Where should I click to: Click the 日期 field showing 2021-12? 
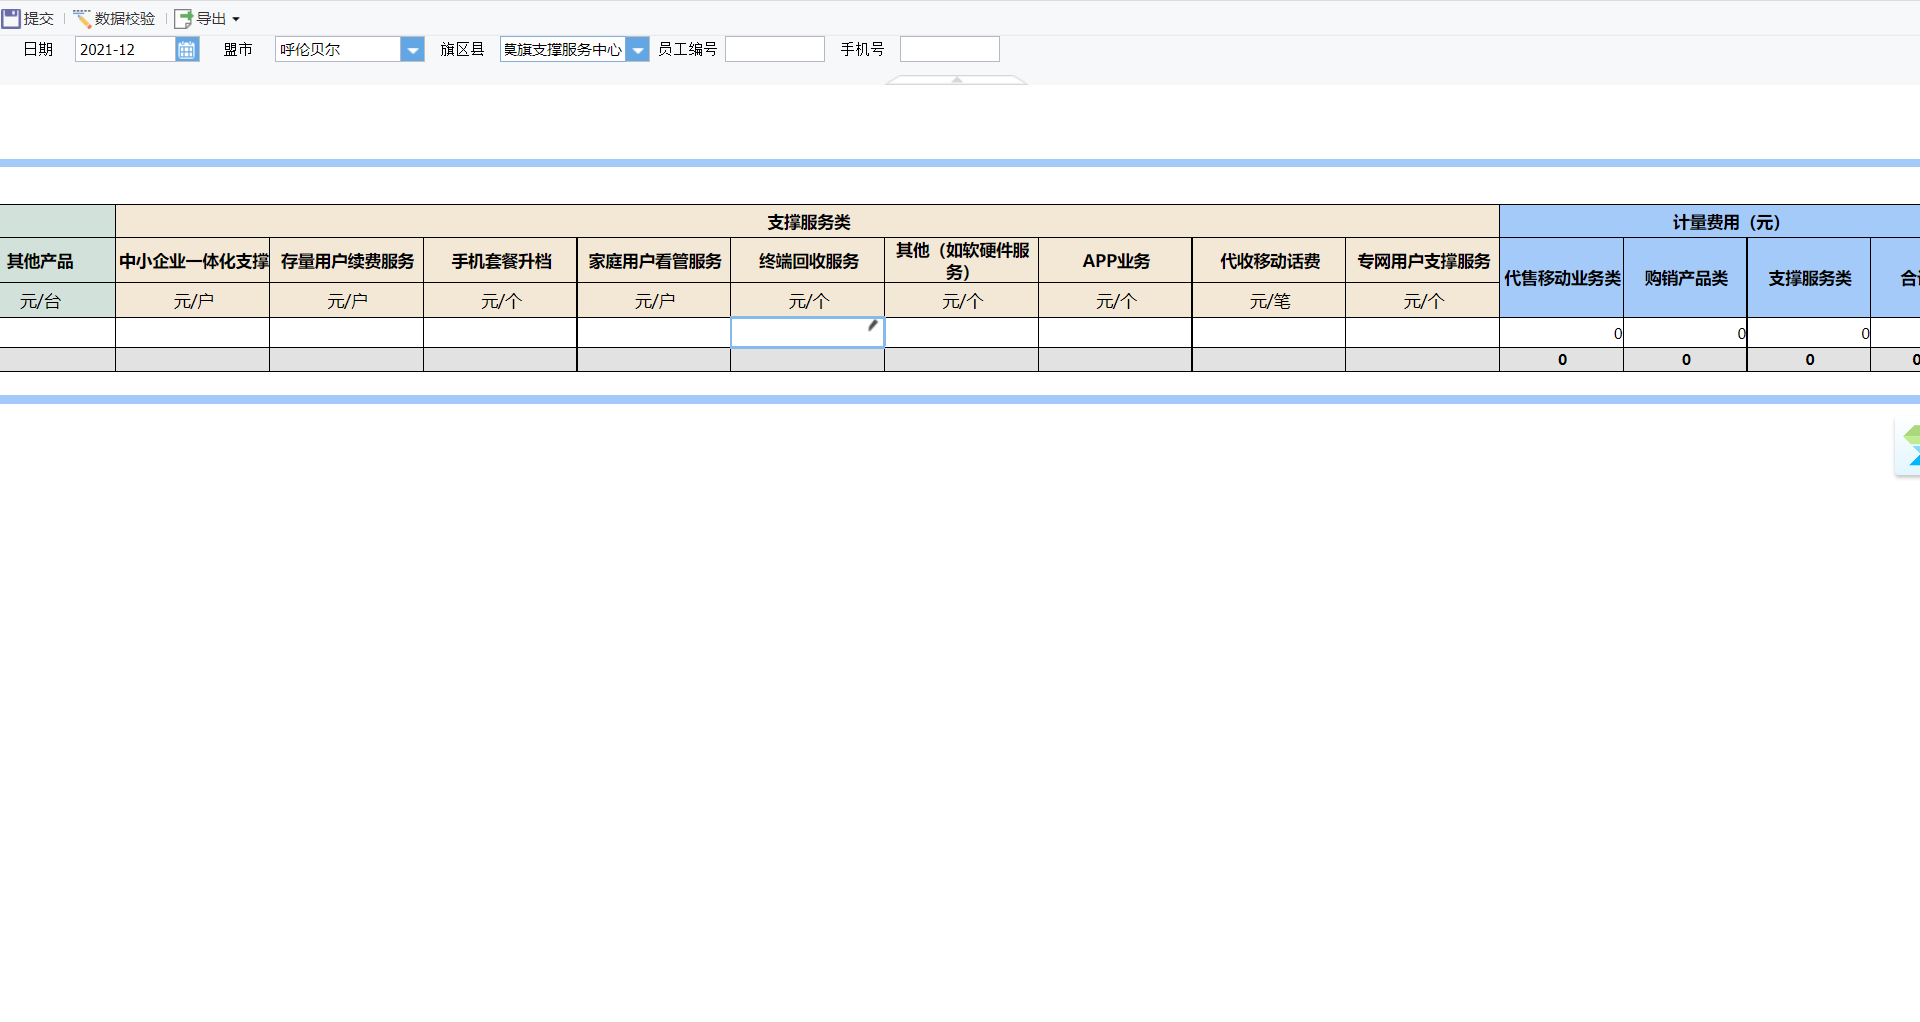coord(126,49)
